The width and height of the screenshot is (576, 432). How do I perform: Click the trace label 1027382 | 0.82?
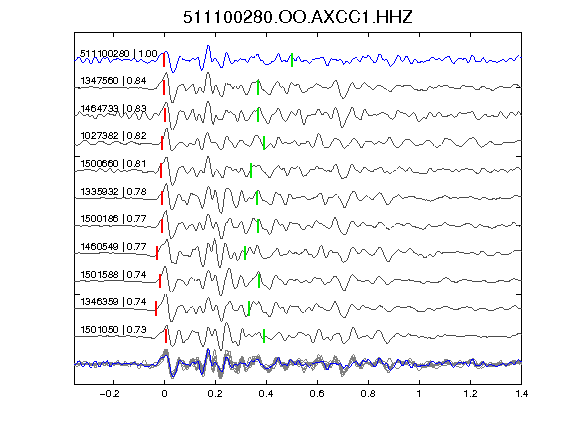click(x=114, y=136)
